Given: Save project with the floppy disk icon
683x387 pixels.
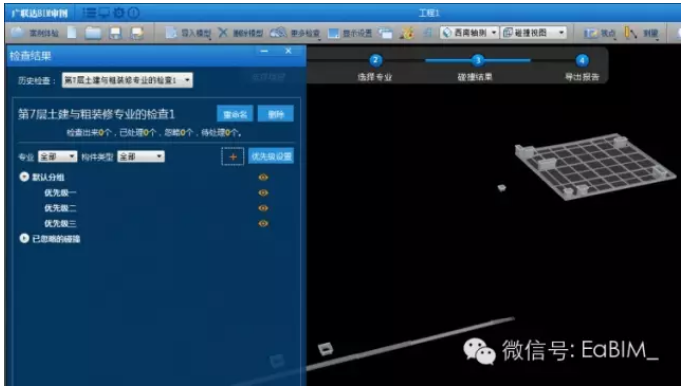Looking at the screenshot, I should tap(115, 33).
